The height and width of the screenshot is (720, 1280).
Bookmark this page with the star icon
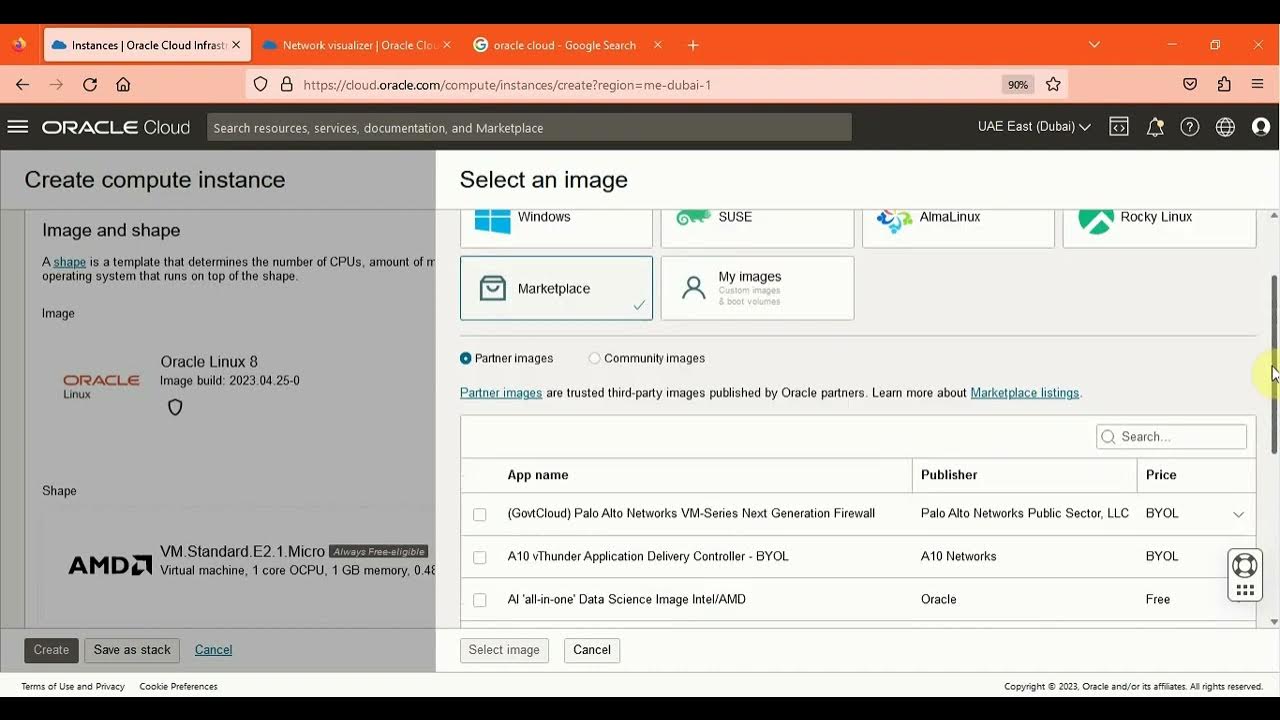1053,85
